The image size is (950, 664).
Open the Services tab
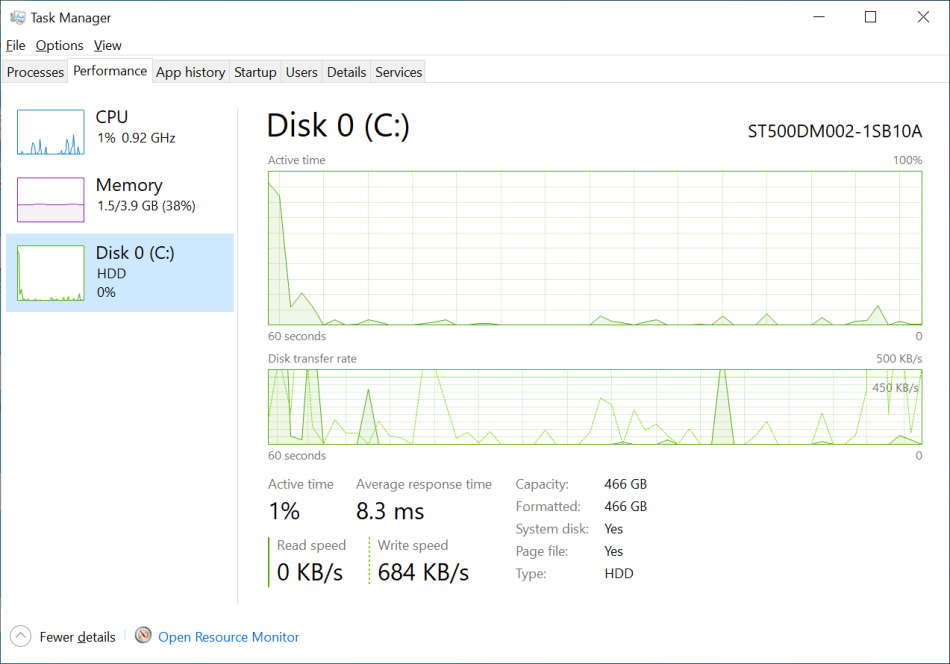(x=398, y=72)
